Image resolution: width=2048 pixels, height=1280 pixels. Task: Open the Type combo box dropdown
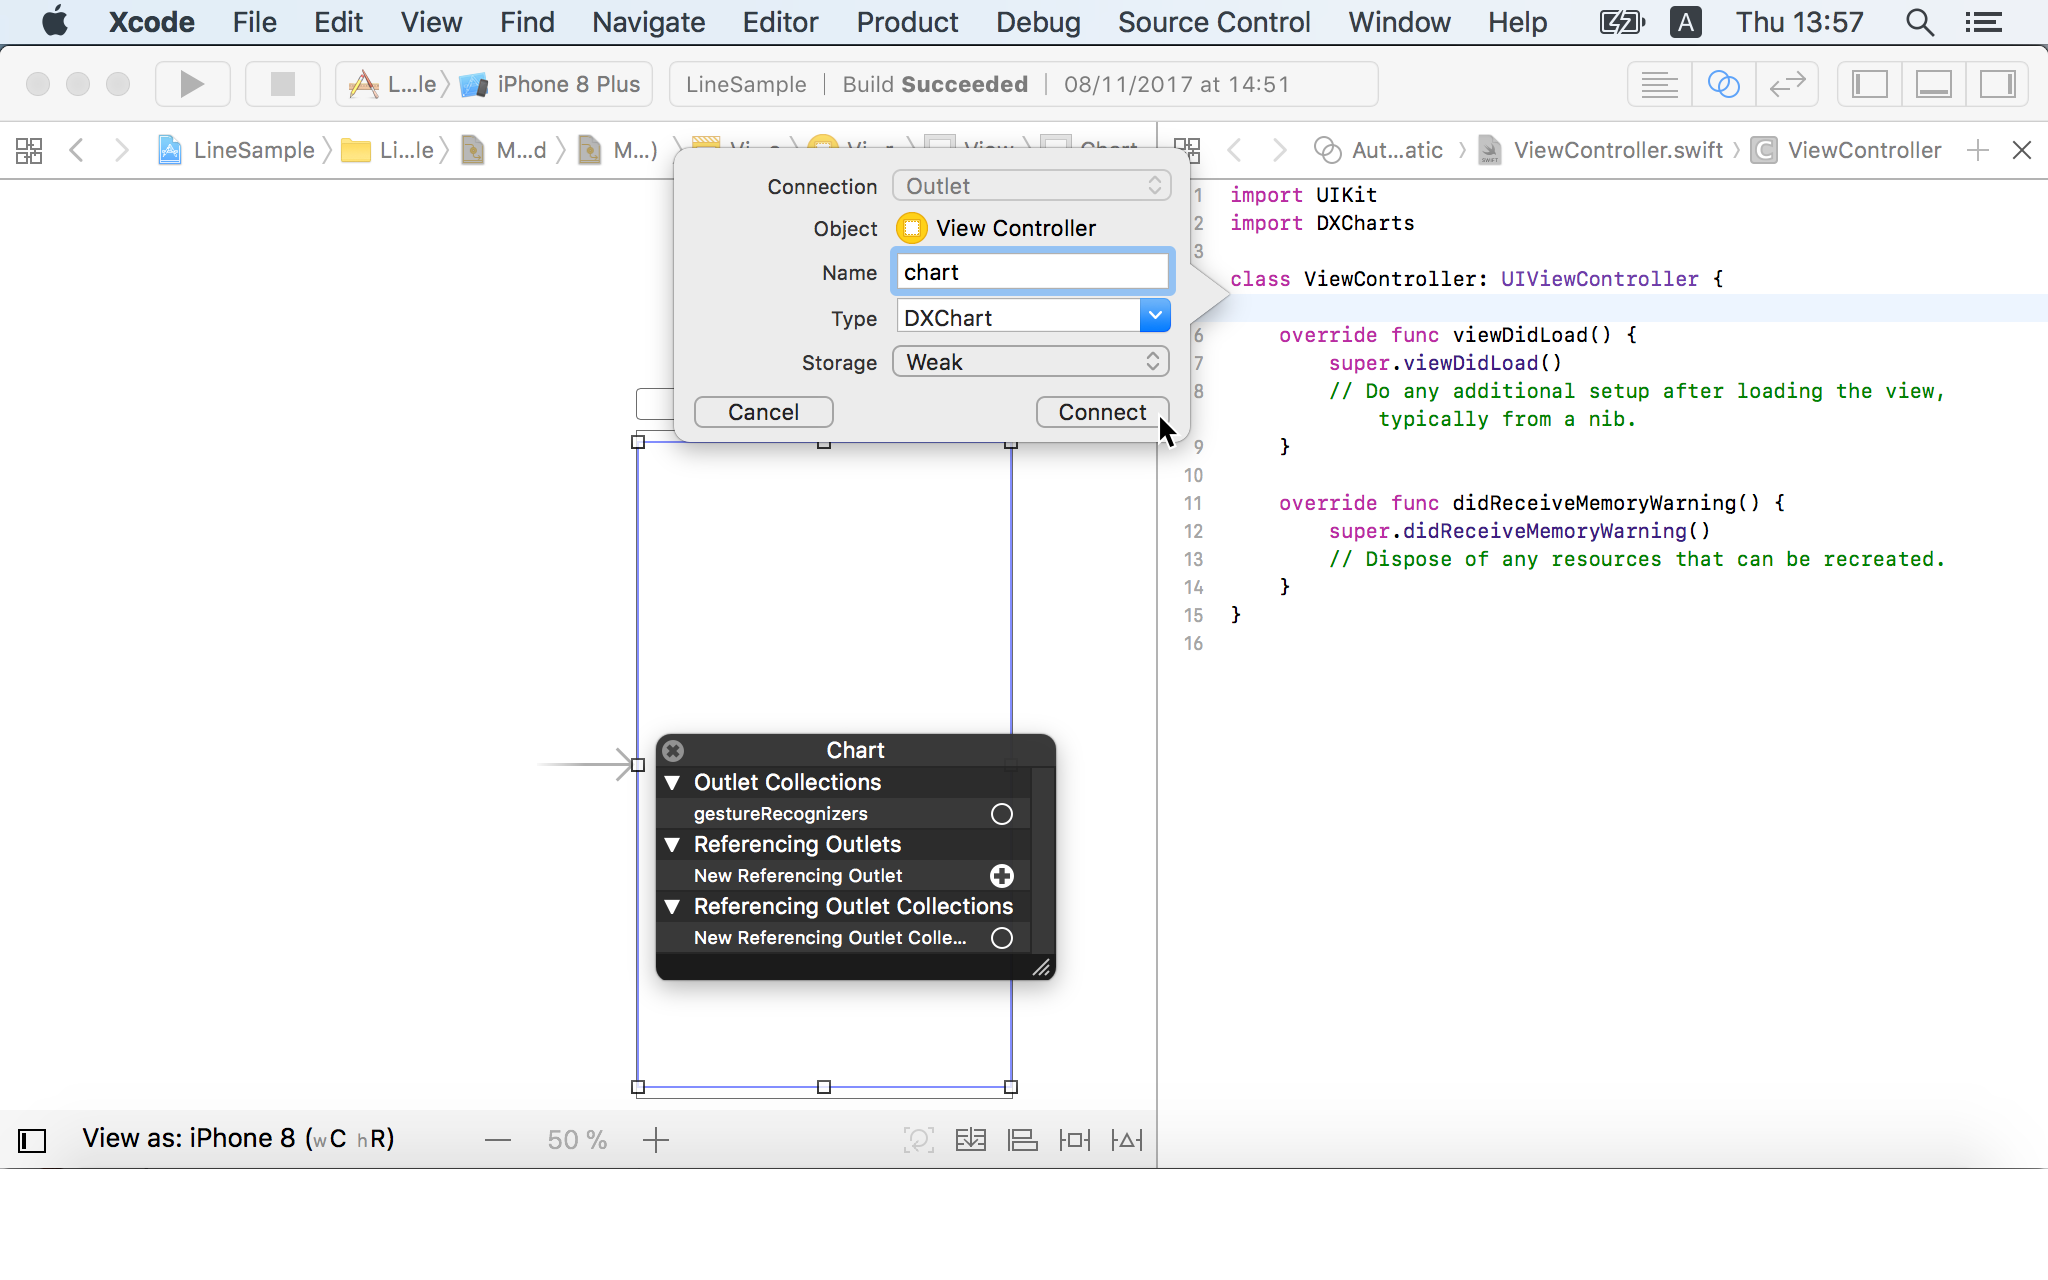(x=1154, y=317)
